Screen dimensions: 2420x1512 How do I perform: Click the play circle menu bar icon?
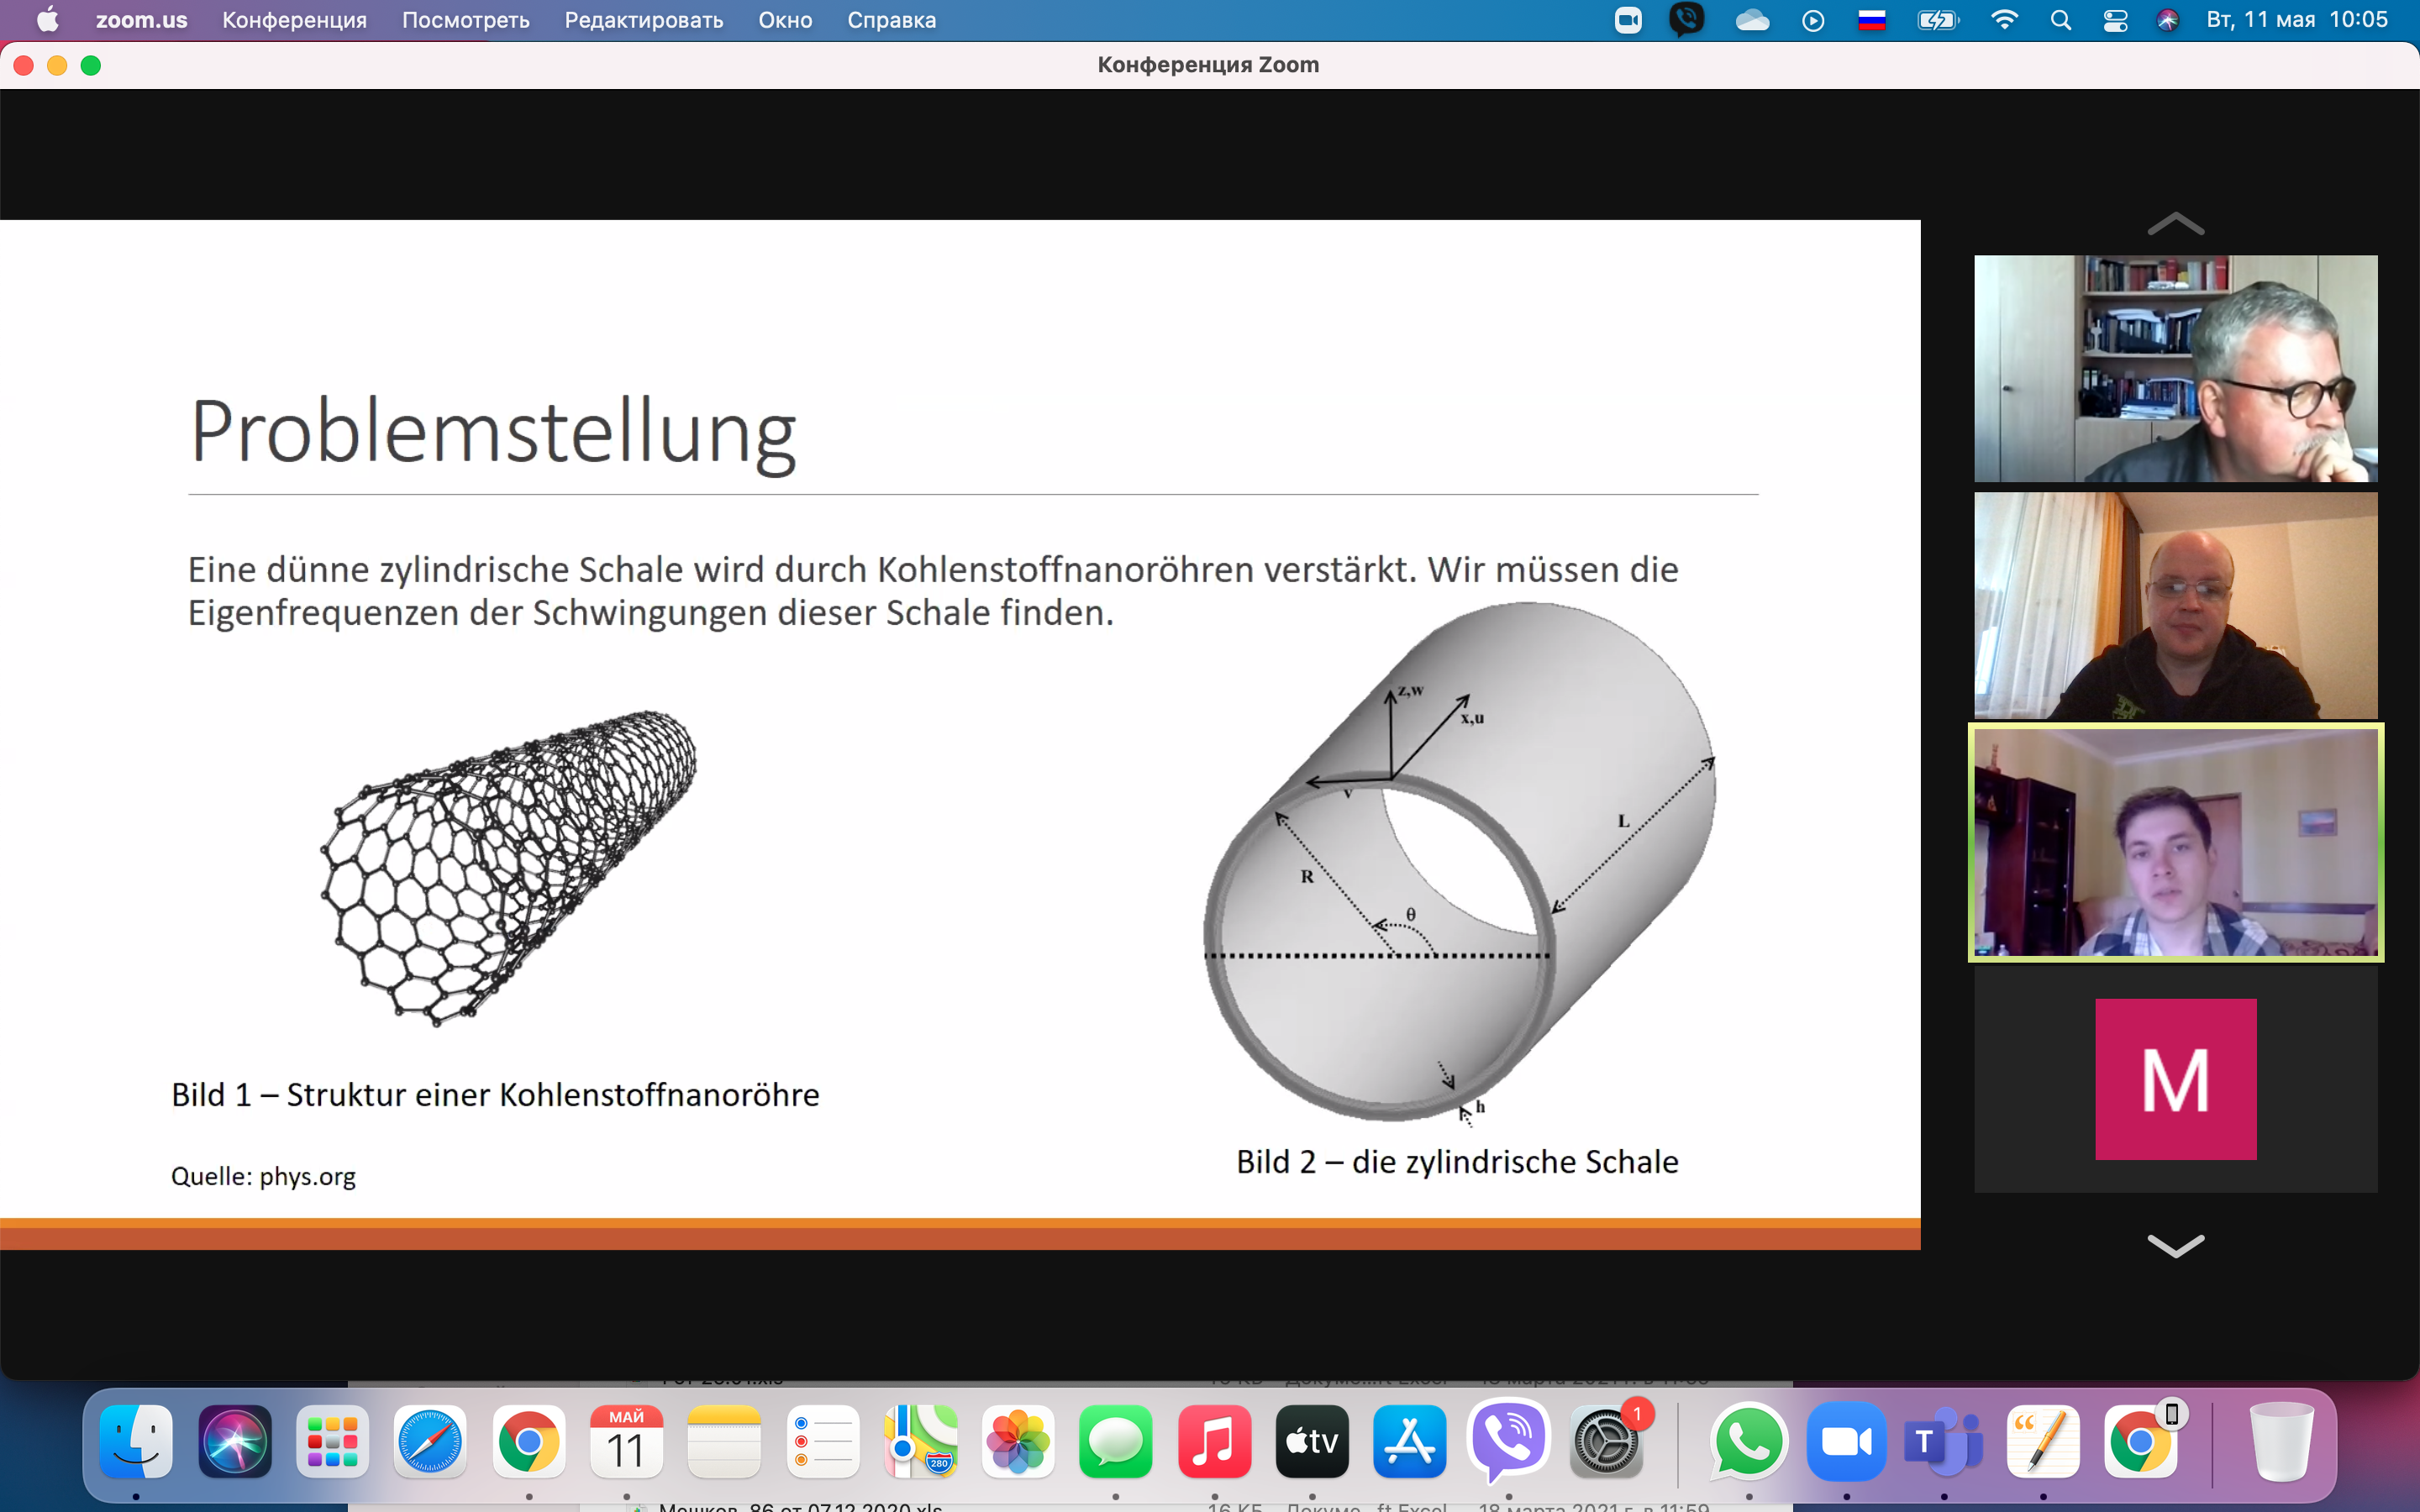pos(1813,20)
